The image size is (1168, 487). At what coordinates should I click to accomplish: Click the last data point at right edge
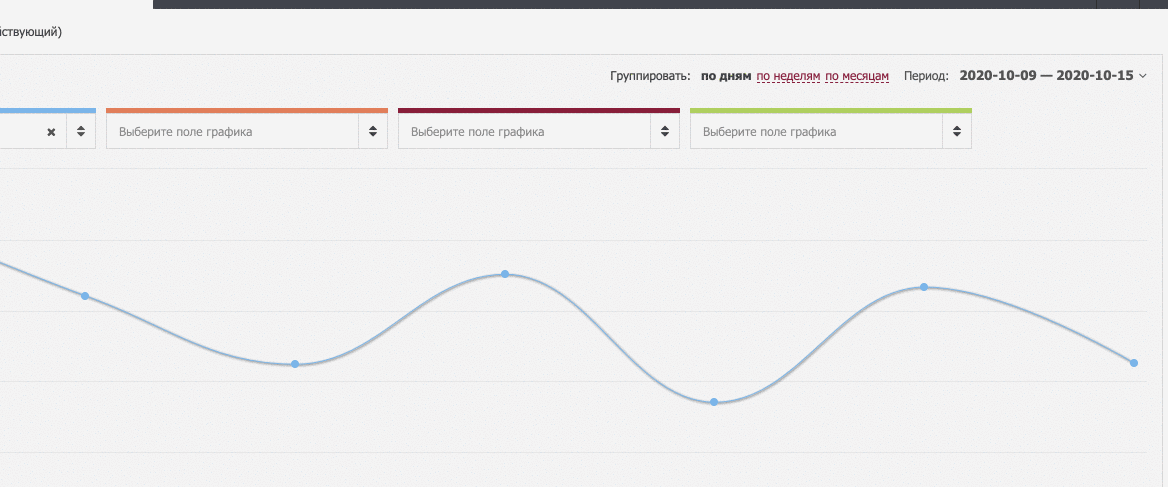coord(1134,363)
